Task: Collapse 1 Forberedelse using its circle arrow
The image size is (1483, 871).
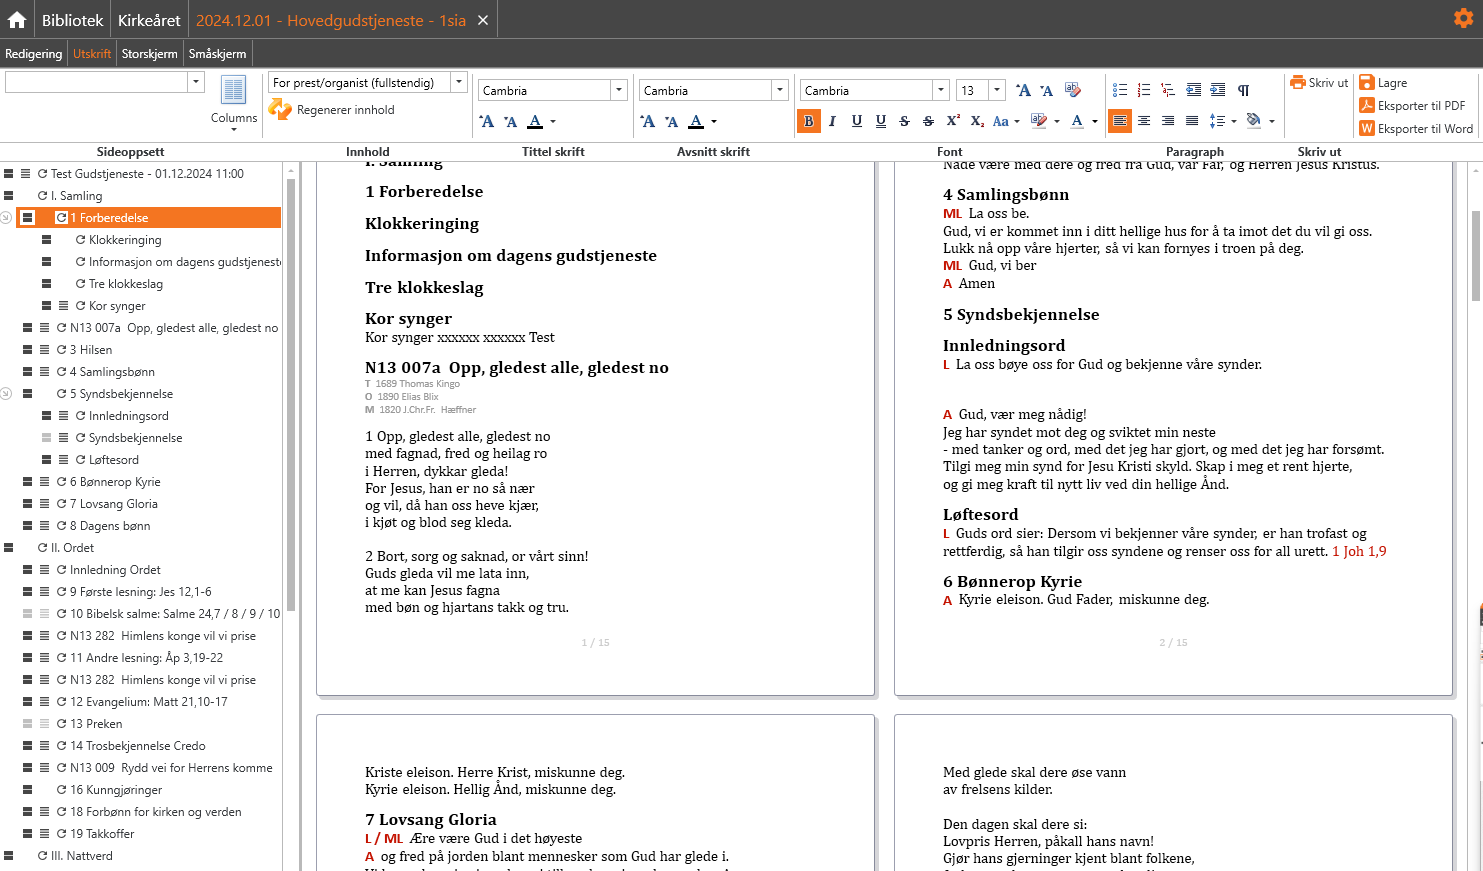Action: 6,218
